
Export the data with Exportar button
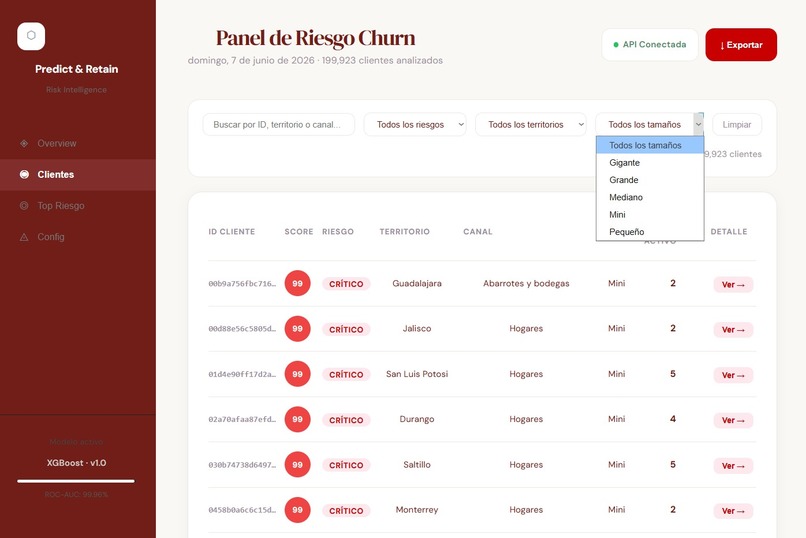[x=741, y=45]
